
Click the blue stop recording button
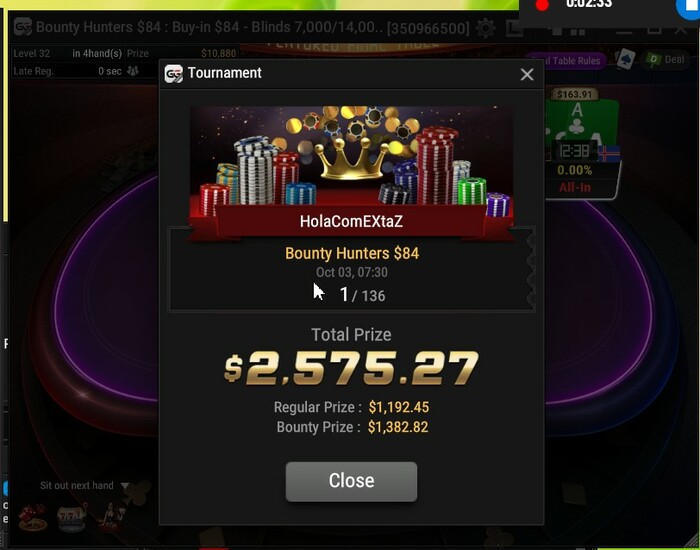(x=688, y=7)
